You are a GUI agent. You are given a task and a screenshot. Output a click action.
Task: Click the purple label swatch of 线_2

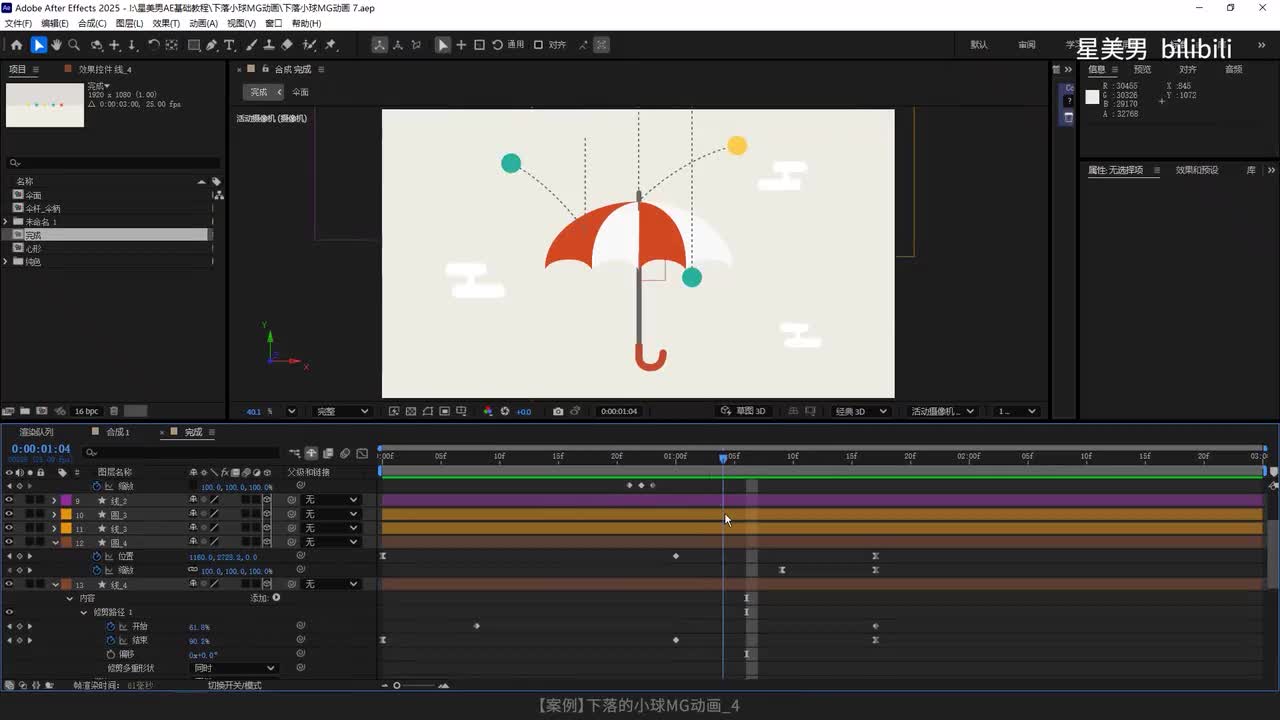tap(66, 500)
